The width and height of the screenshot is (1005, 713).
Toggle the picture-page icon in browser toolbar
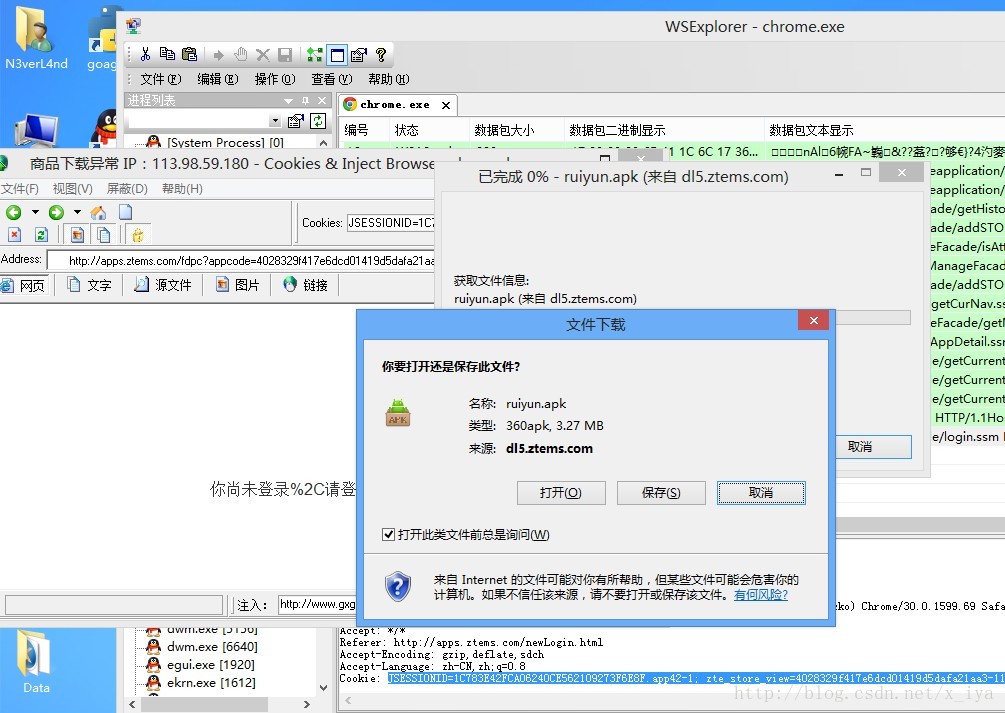(77, 235)
